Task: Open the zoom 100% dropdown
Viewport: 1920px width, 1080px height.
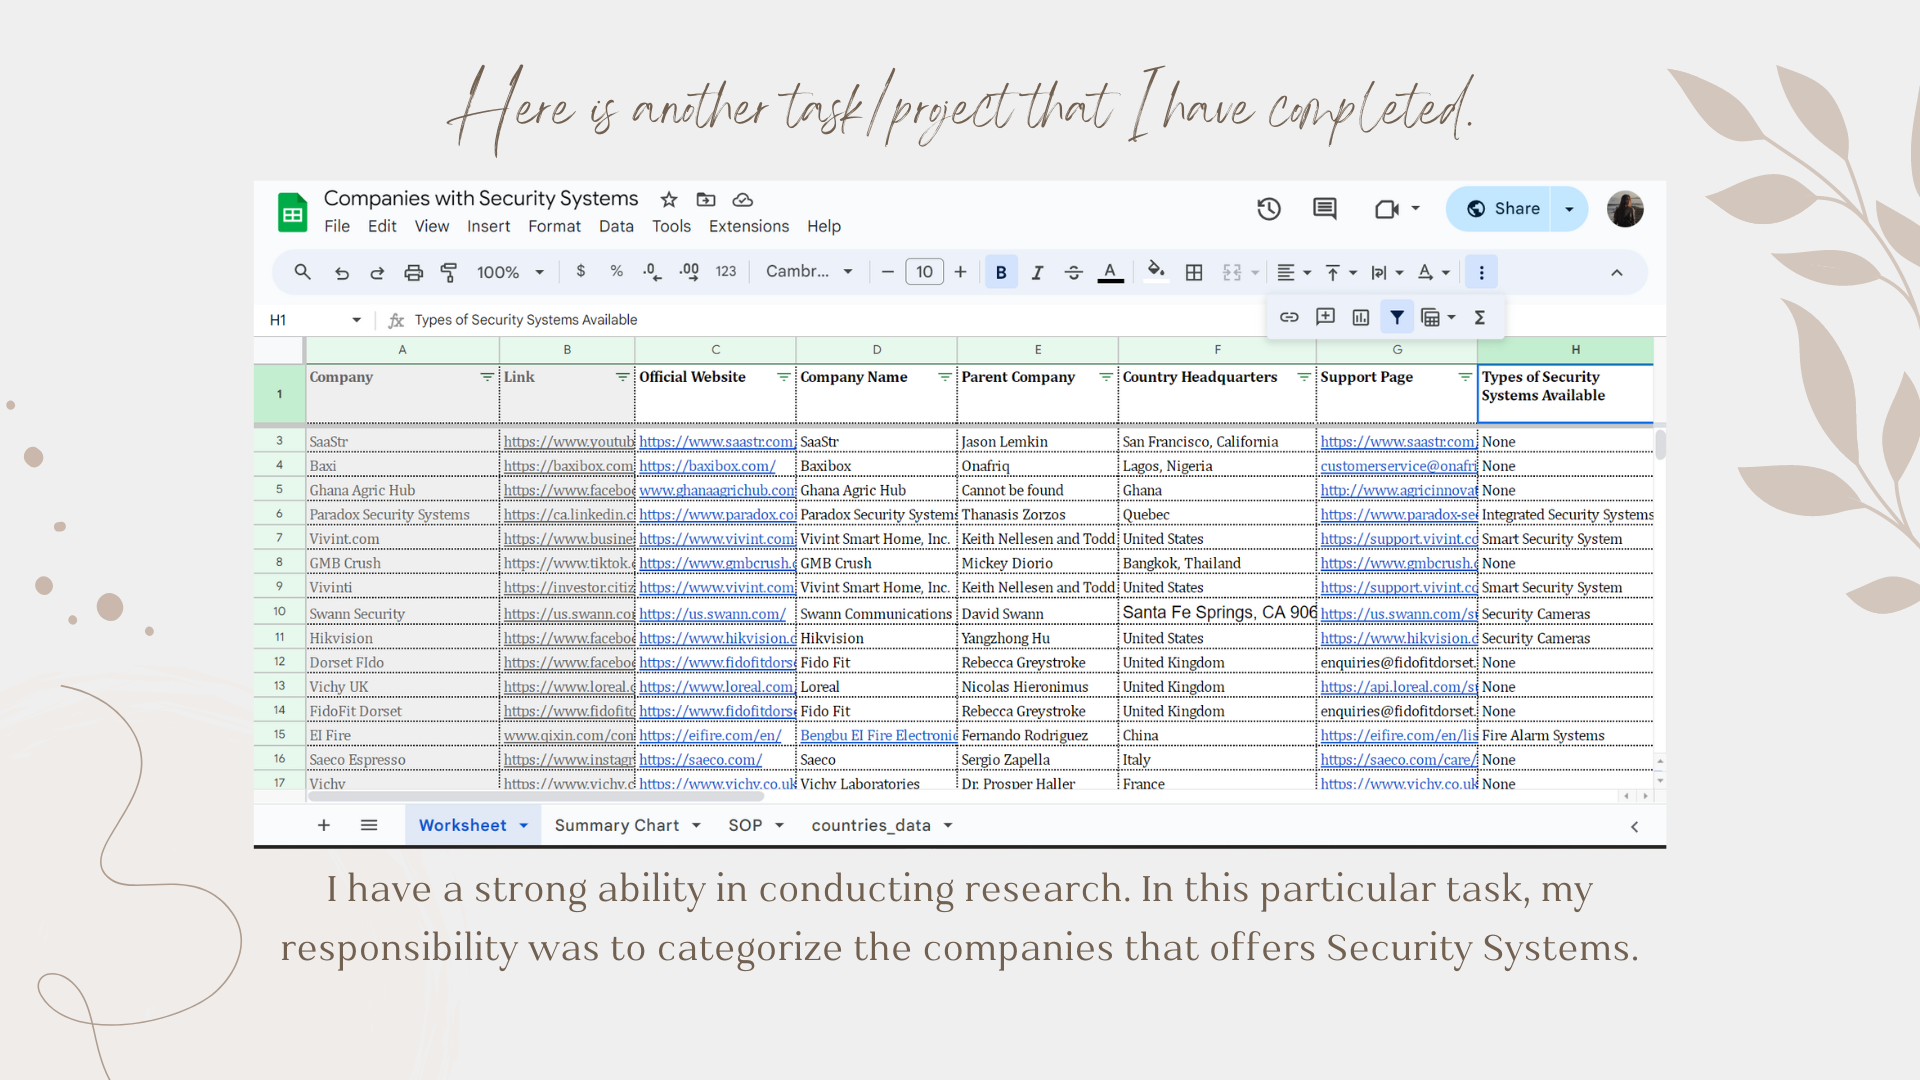Action: 510,272
